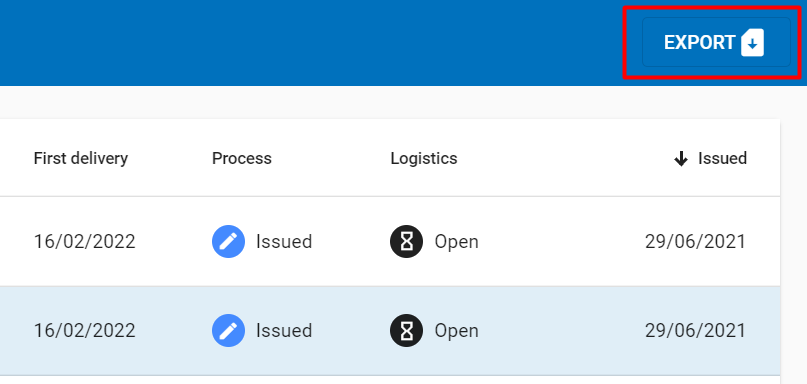807x384 pixels.
Task: Click first row's 16/02/2022 delivery date
Action: coord(84,241)
